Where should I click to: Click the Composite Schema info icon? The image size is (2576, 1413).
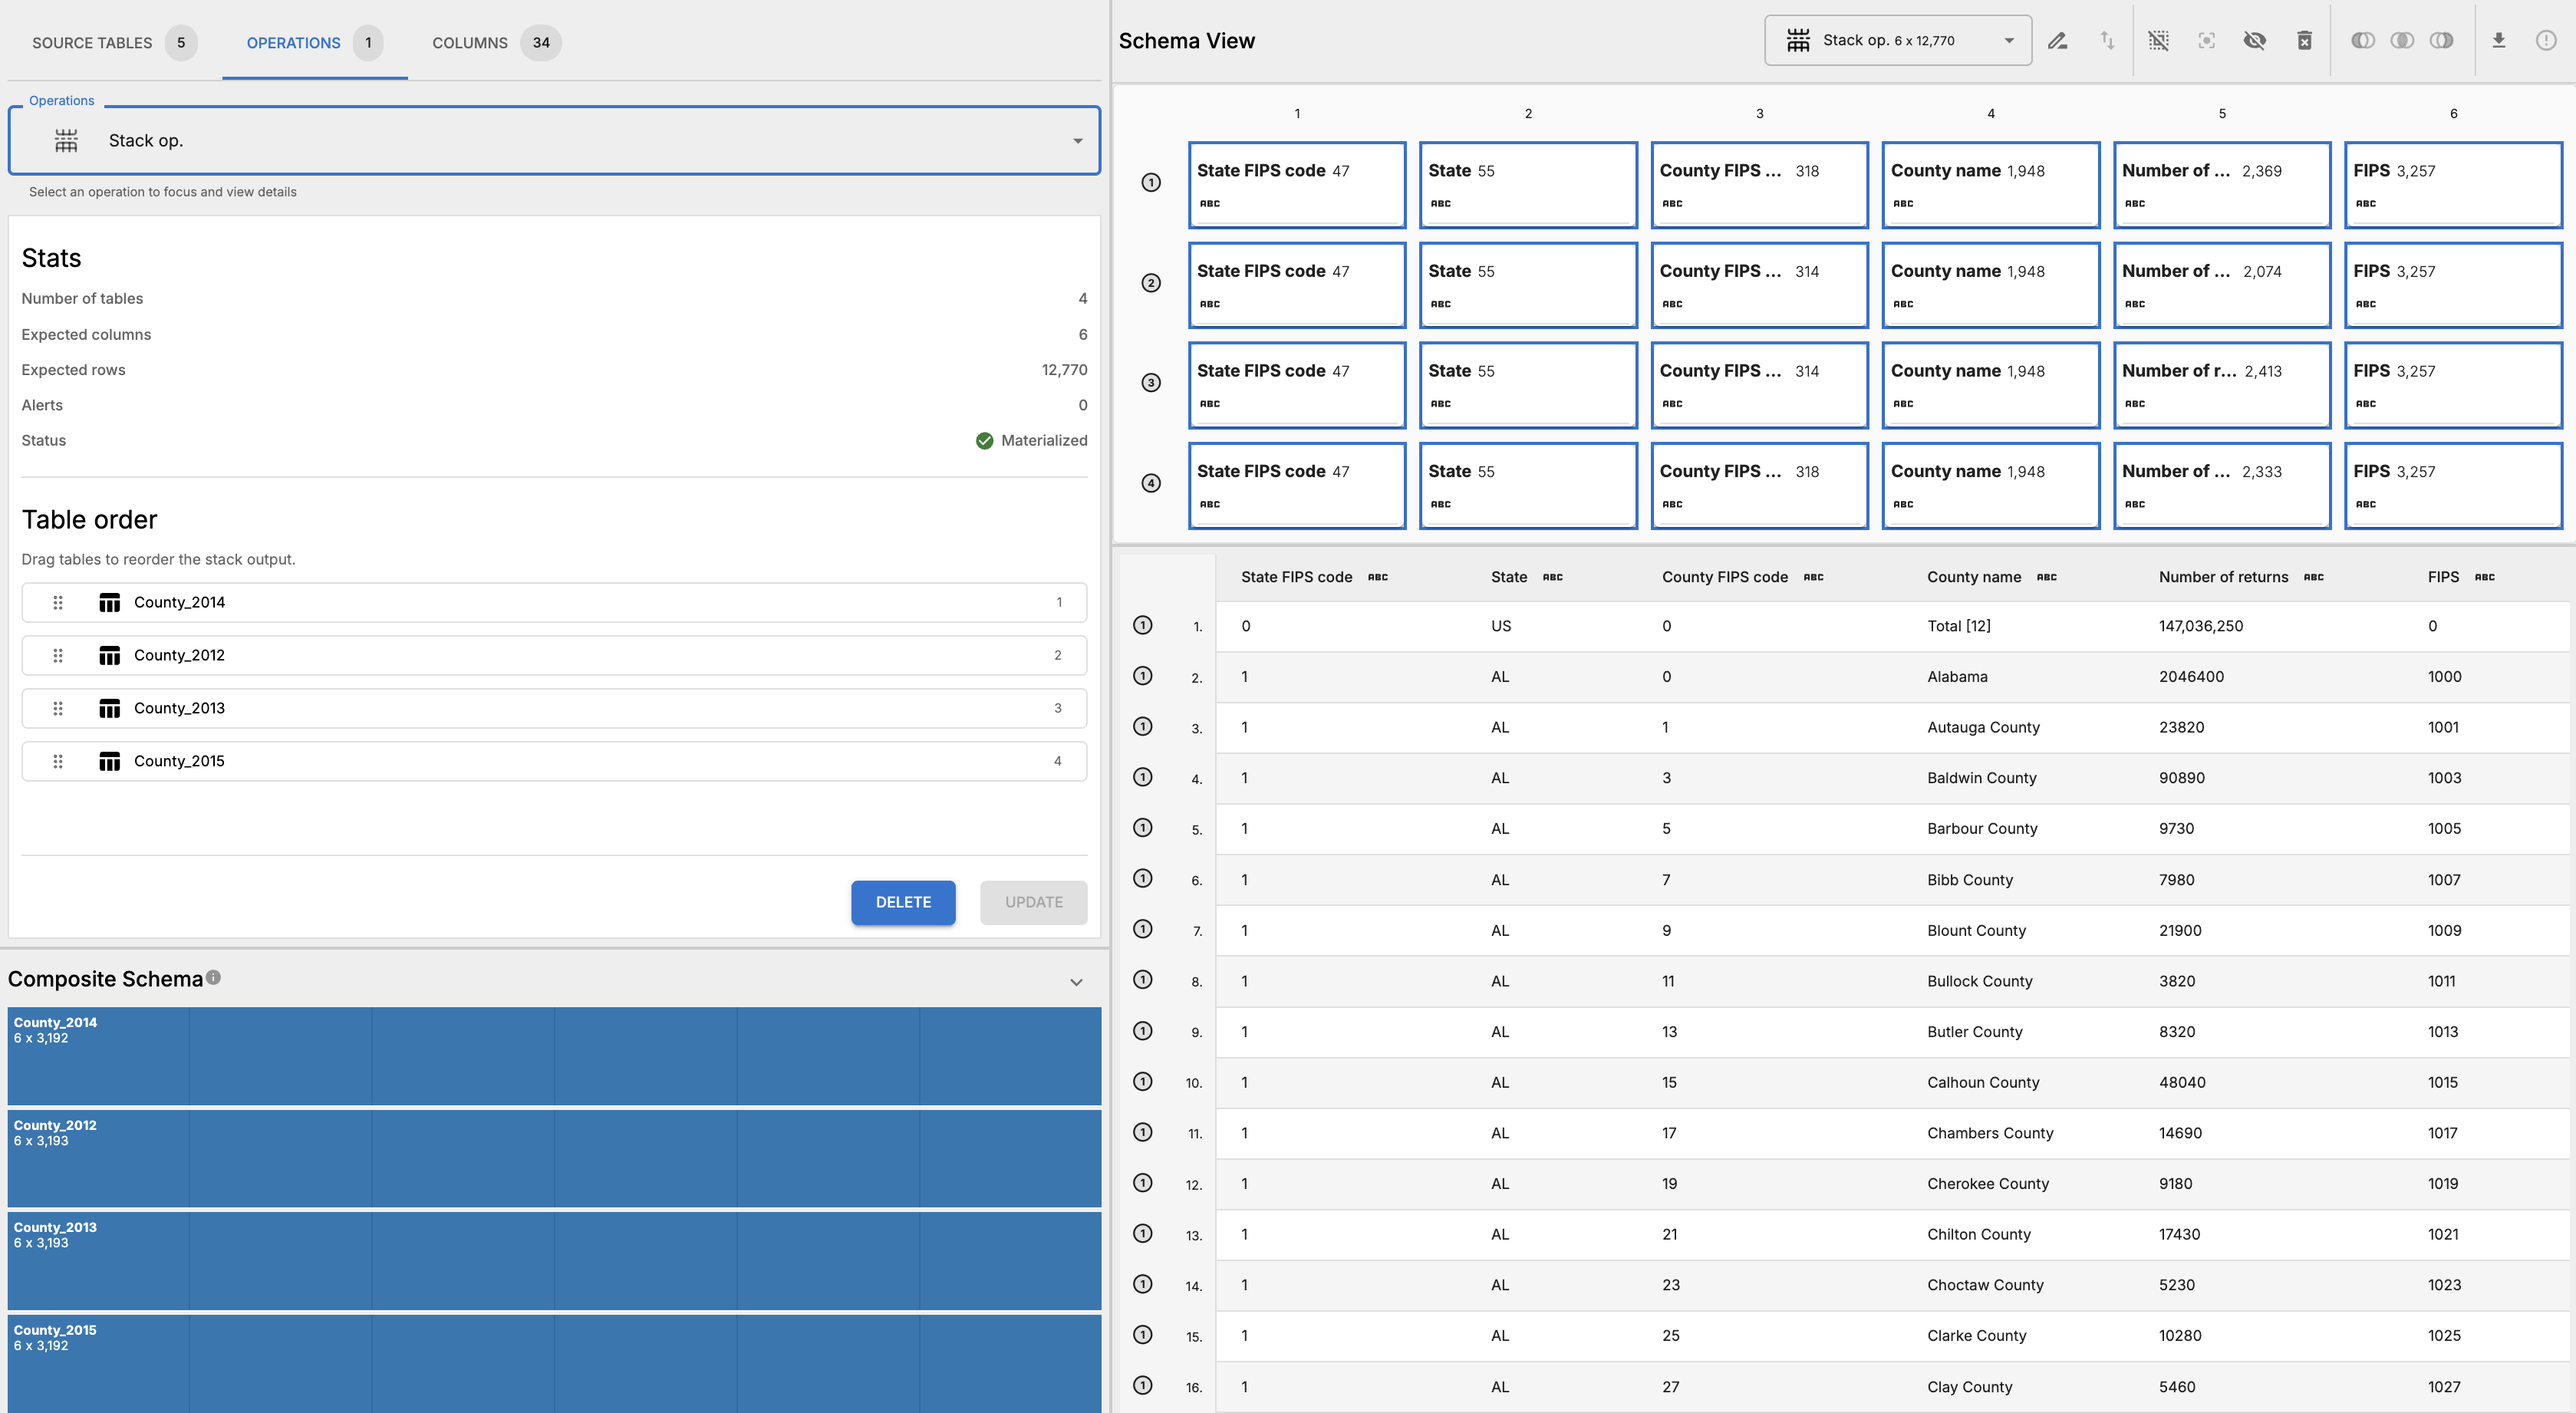click(x=213, y=978)
